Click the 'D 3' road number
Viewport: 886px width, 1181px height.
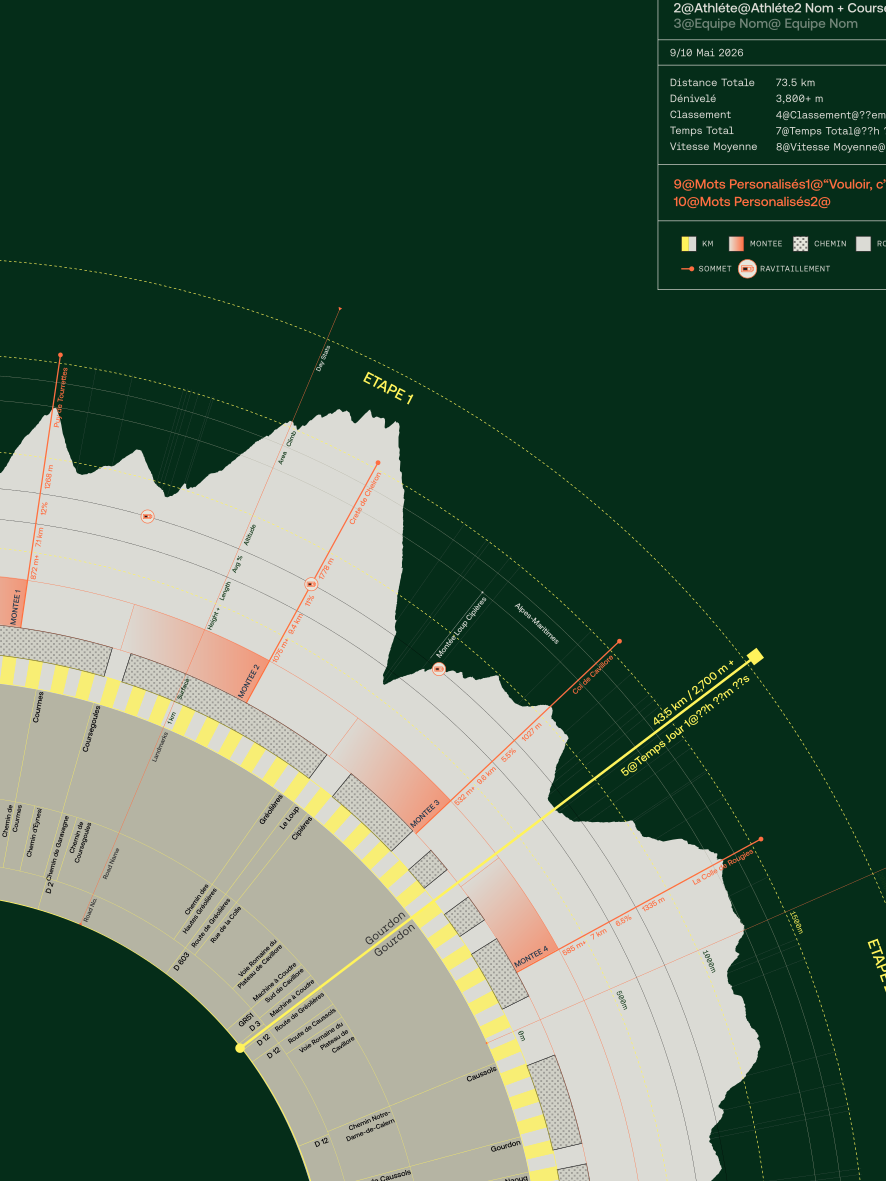point(255,1025)
